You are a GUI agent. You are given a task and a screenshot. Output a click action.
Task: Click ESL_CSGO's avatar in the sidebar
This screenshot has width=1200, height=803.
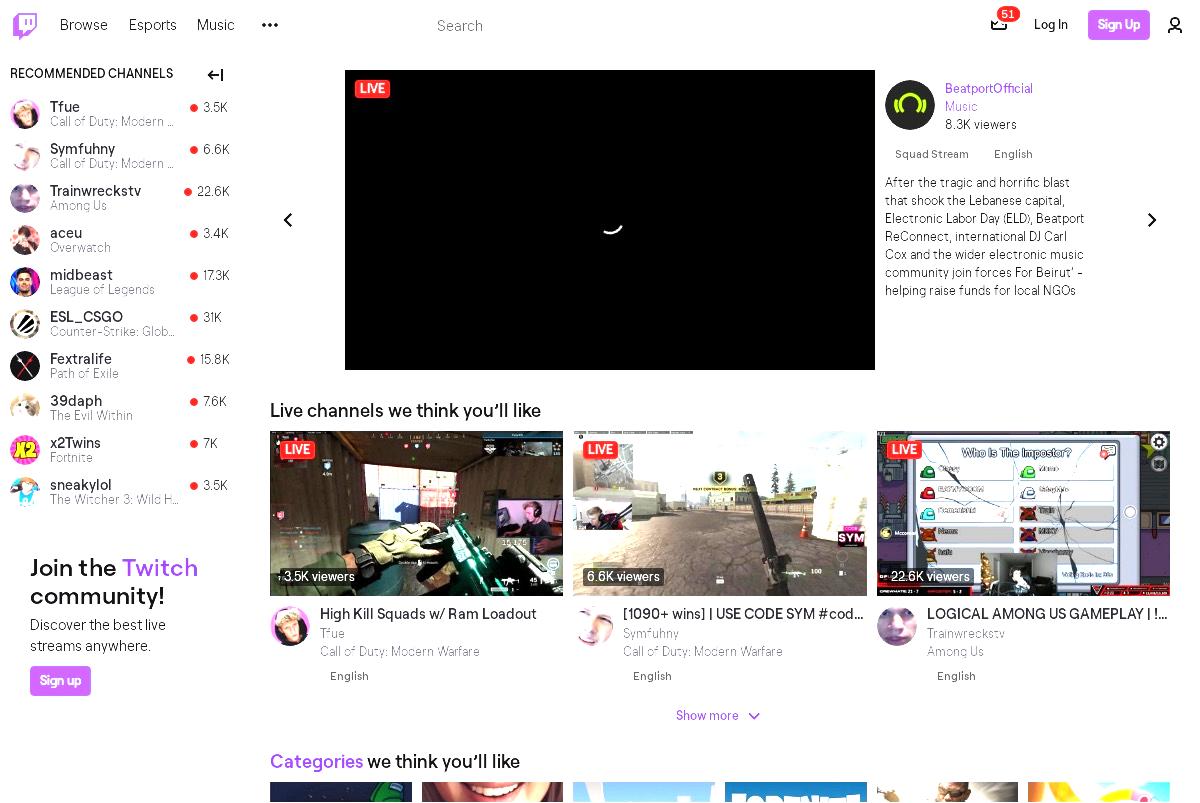click(25, 324)
